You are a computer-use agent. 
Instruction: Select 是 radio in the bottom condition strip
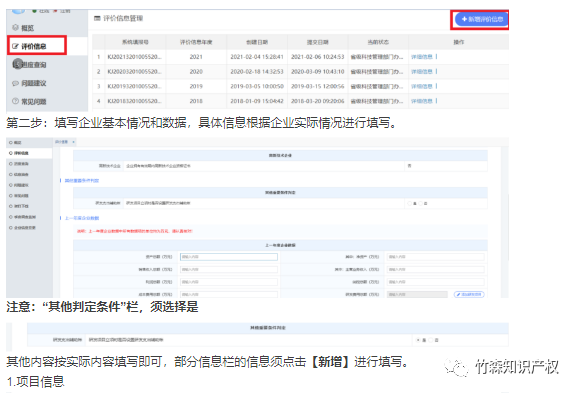pyautogui.click(x=418, y=340)
